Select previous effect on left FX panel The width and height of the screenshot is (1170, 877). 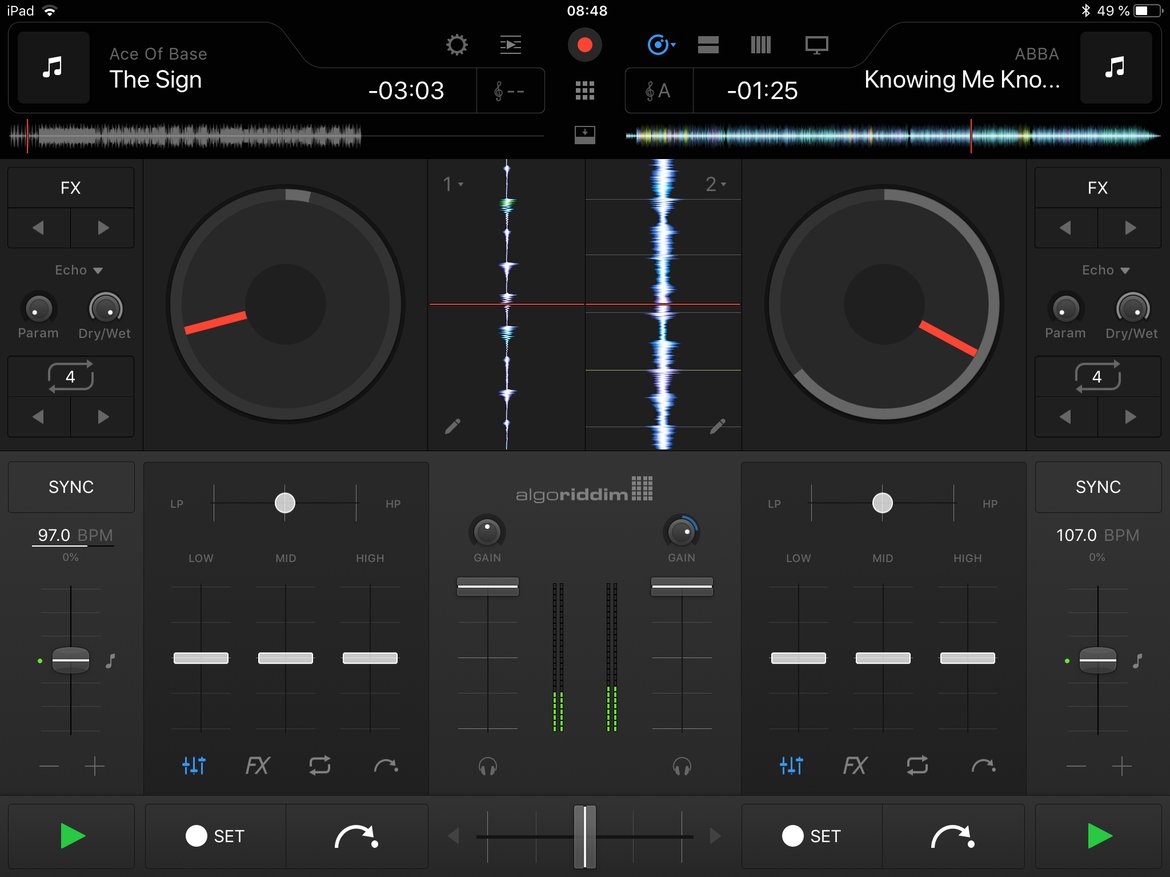tap(39, 228)
